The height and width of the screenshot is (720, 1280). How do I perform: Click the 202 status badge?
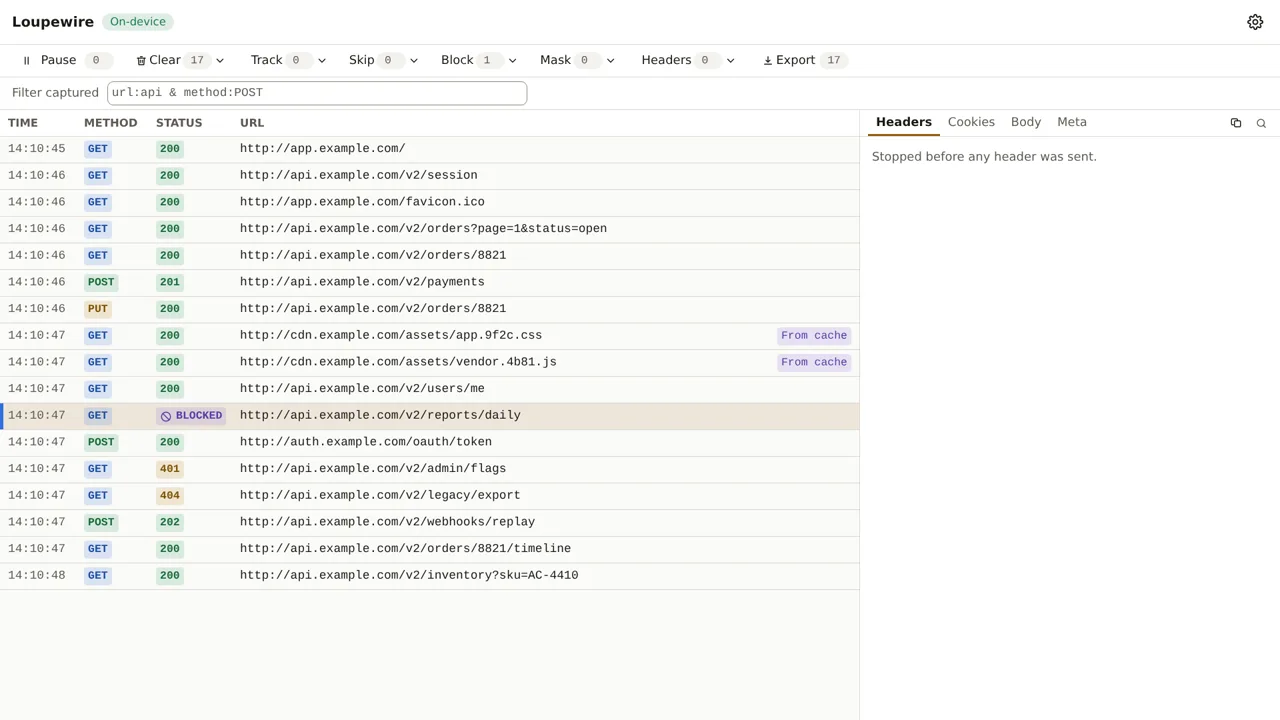(170, 522)
